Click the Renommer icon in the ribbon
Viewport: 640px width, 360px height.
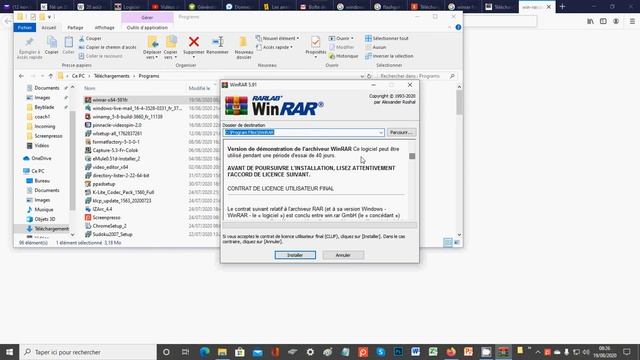click(217, 42)
